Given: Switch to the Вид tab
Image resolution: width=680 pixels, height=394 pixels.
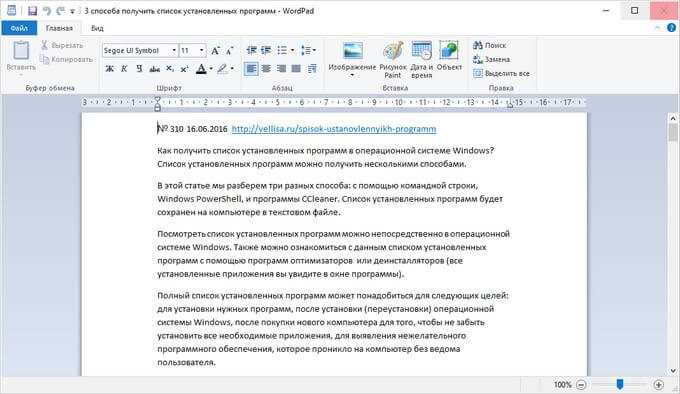Looking at the screenshot, I should click(x=97, y=28).
